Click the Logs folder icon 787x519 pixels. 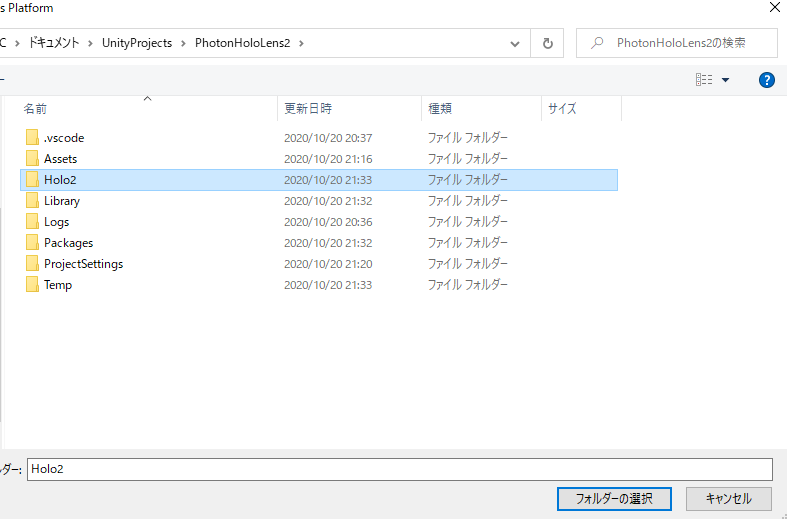[x=32, y=222]
